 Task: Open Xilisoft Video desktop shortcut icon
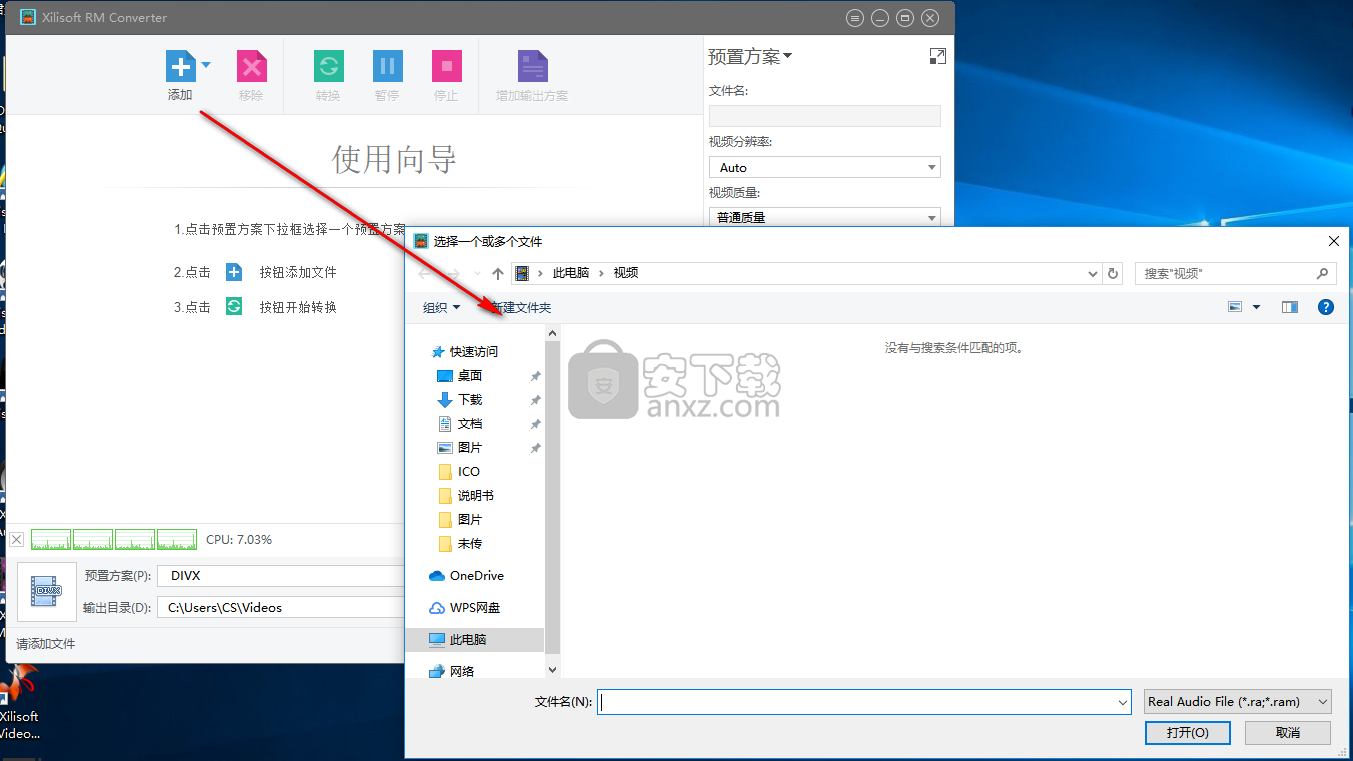[x=19, y=703]
